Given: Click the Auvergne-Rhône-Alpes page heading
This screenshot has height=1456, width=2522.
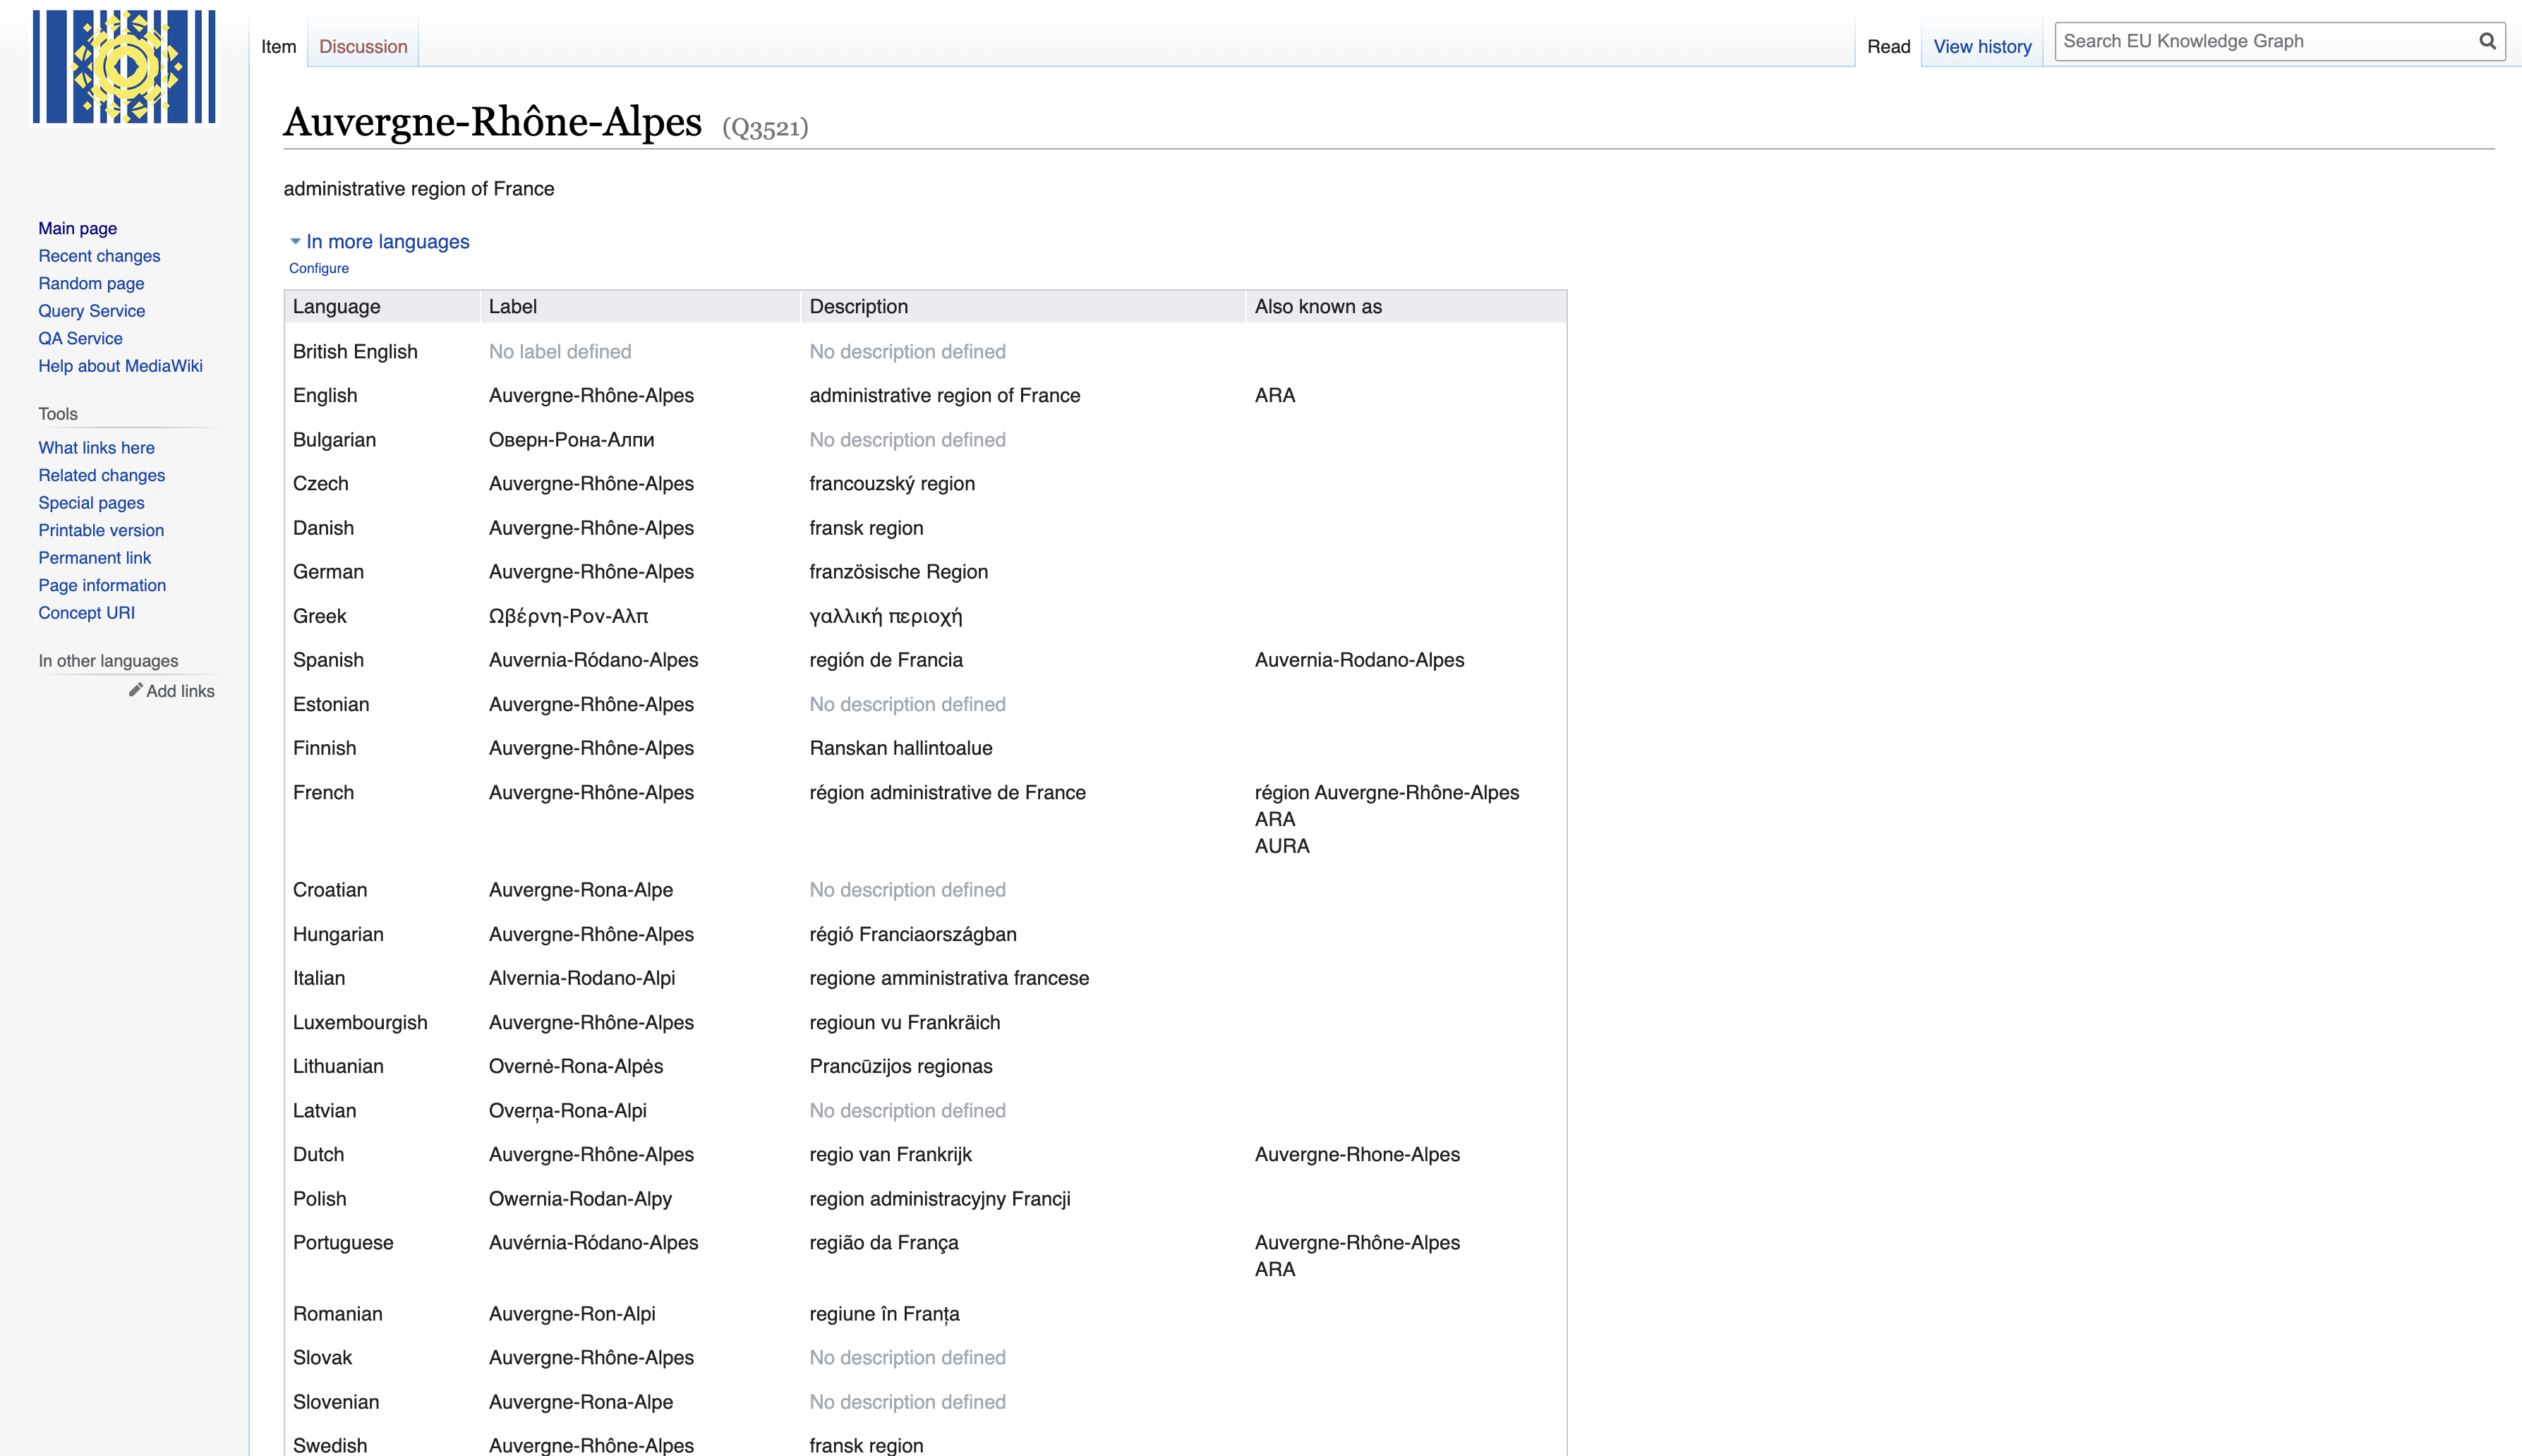Looking at the screenshot, I should point(493,122).
